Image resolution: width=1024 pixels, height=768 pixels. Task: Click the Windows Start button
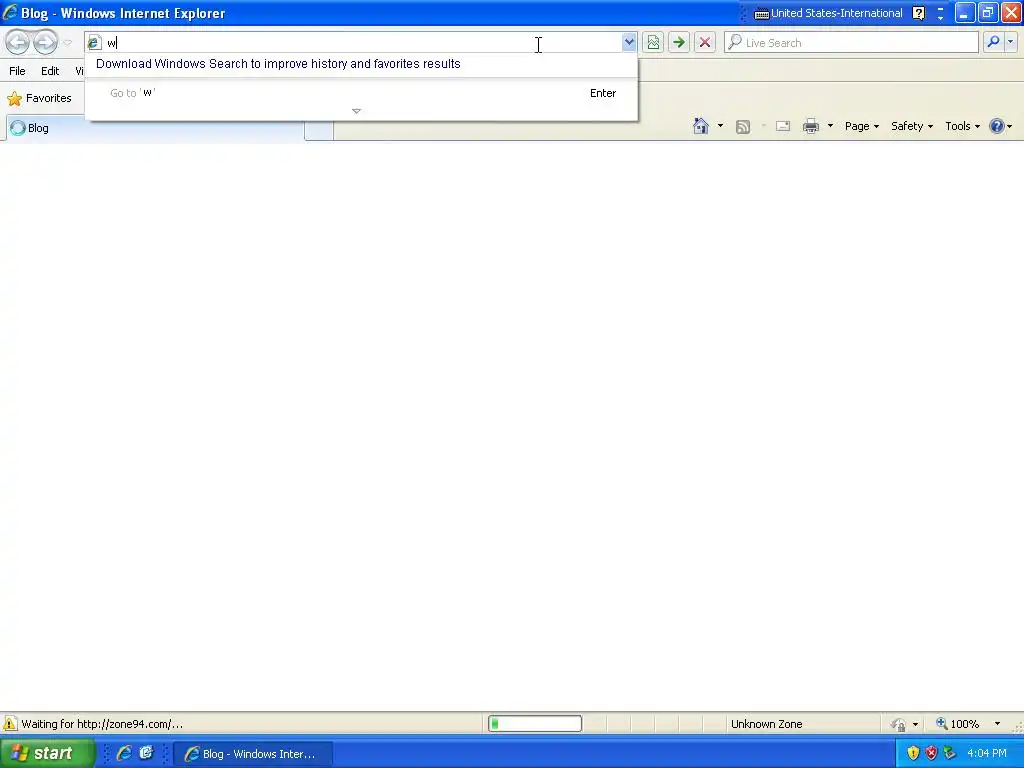(x=48, y=753)
